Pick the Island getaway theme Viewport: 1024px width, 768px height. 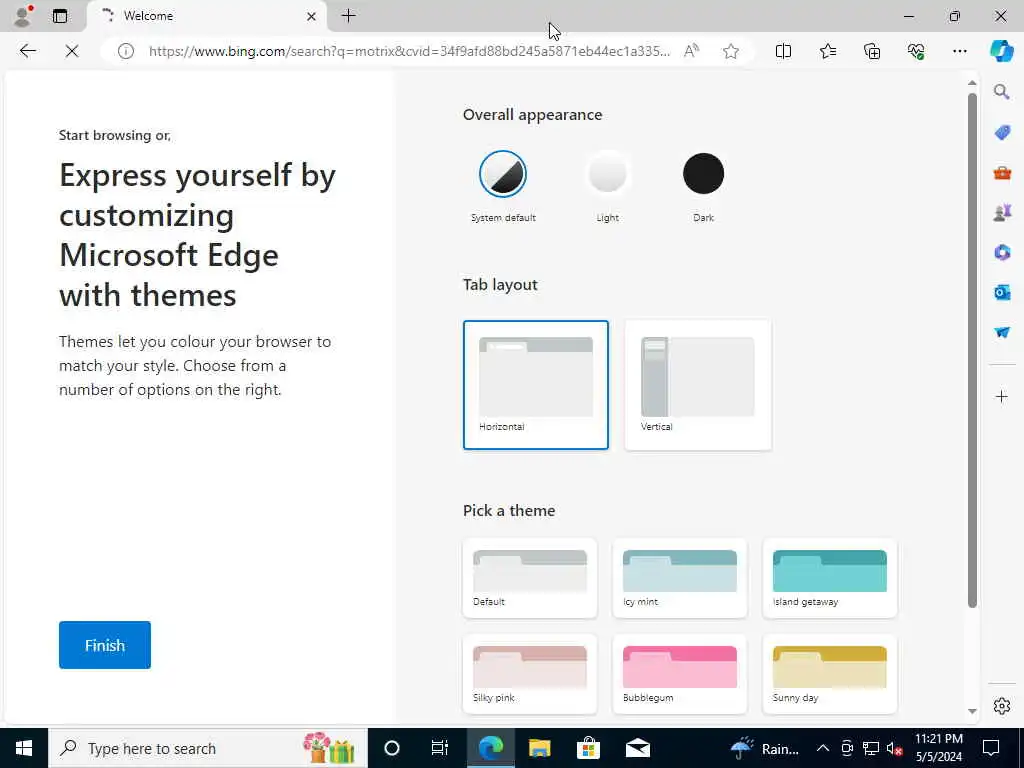pyautogui.click(x=829, y=578)
